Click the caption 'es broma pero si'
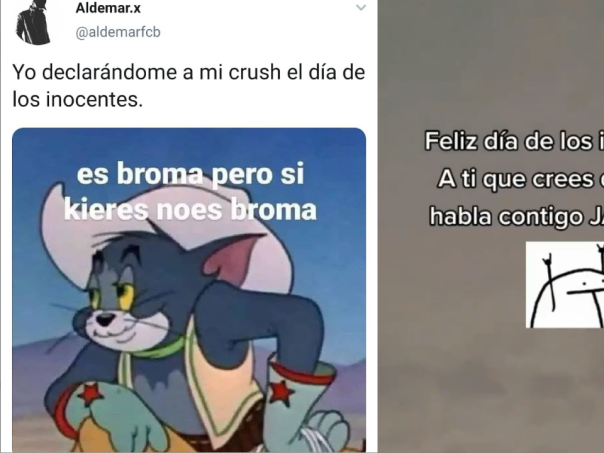The height and width of the screenshot is (453, 604). [190, 174]
